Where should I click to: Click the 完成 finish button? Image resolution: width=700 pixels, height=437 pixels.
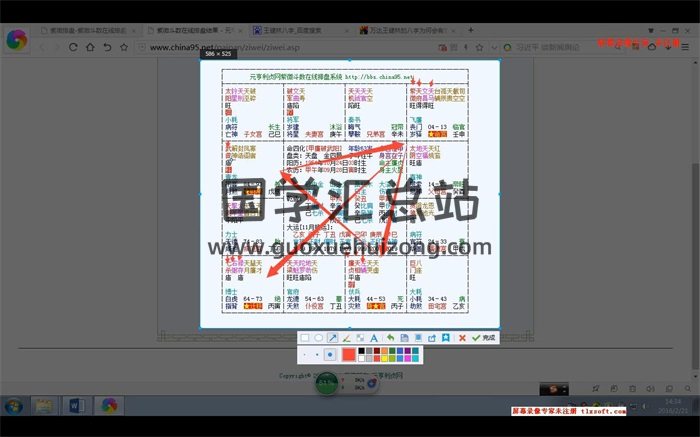484,338
